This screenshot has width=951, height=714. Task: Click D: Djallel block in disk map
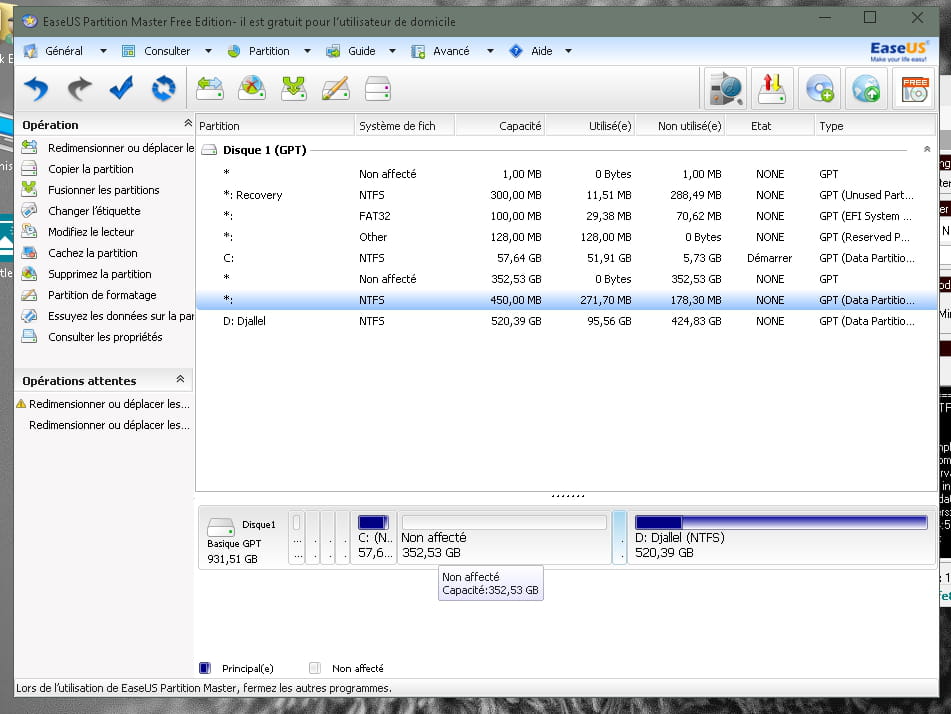pyautogui.click(x=781, y=538)
